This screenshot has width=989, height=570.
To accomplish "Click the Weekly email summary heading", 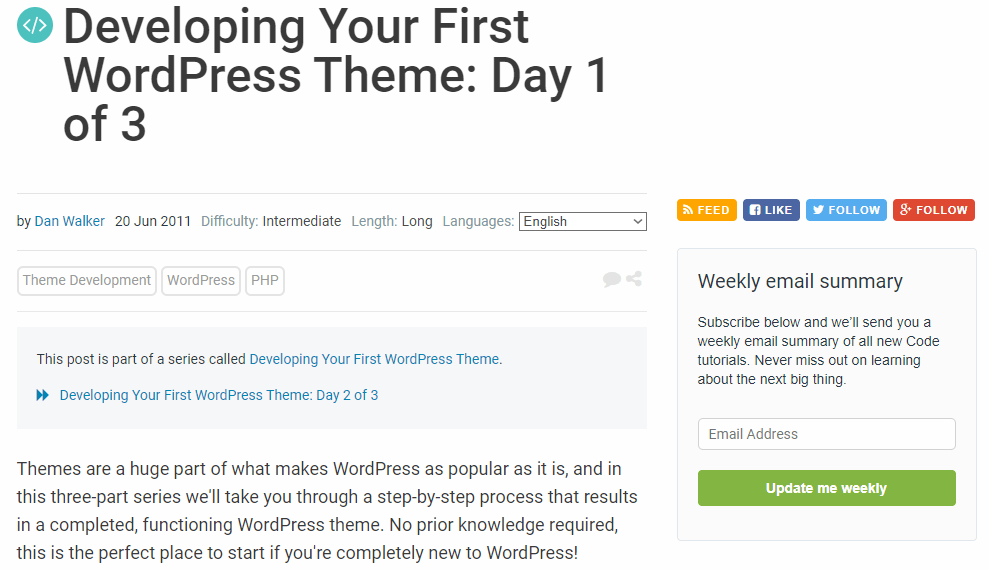I will coord(800,281).
